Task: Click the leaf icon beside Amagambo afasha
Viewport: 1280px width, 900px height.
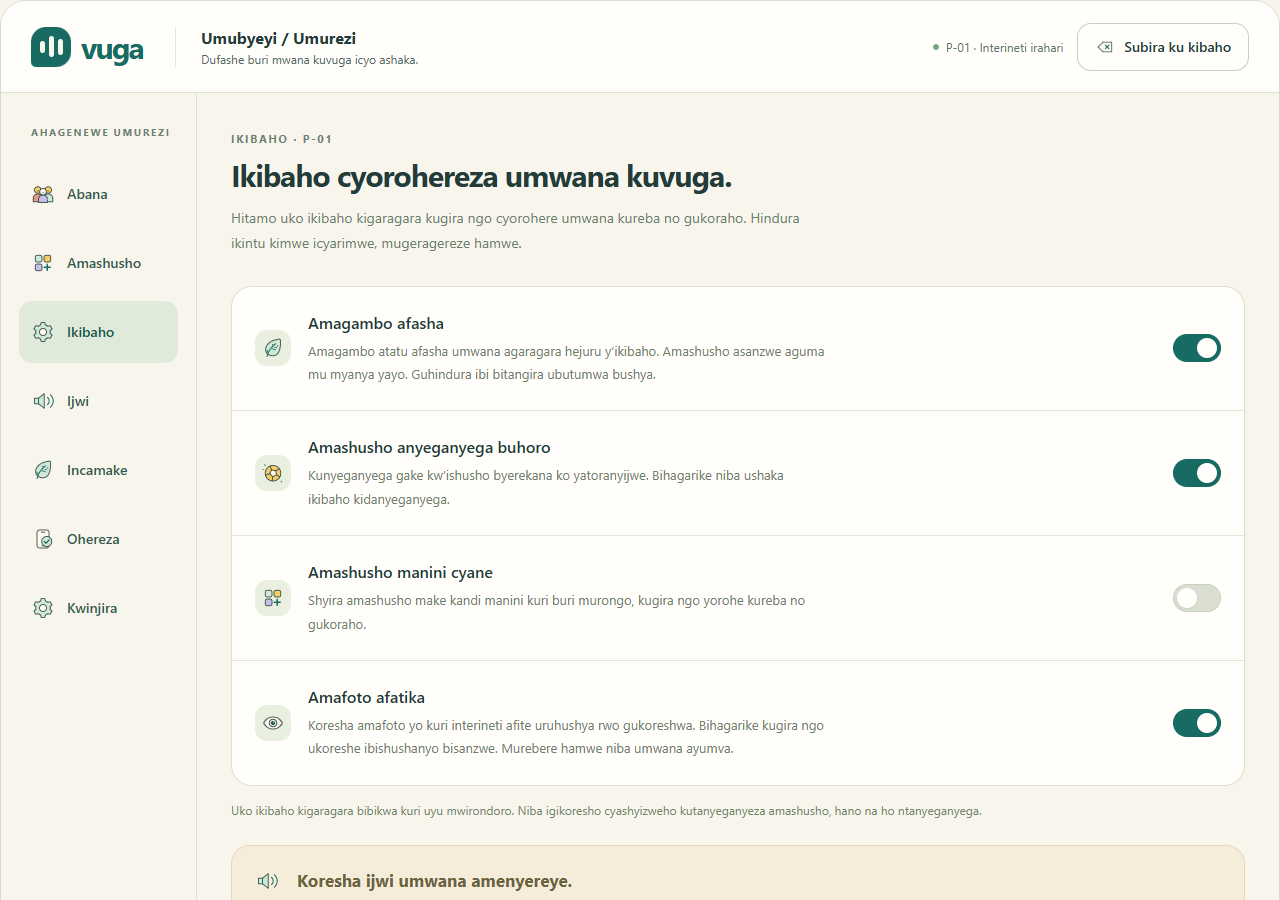Action: 273,348
